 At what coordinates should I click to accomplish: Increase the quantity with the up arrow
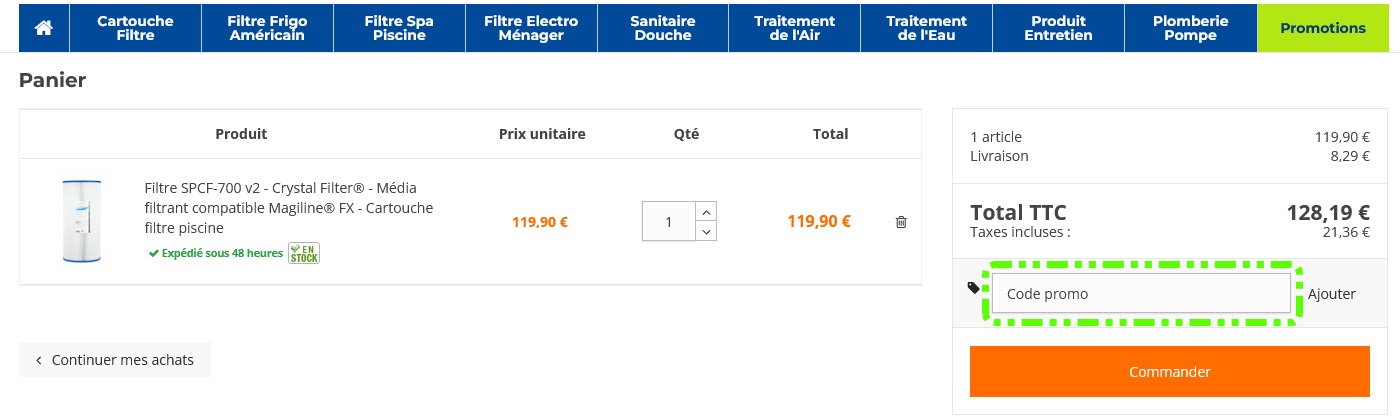coord(706,211)
